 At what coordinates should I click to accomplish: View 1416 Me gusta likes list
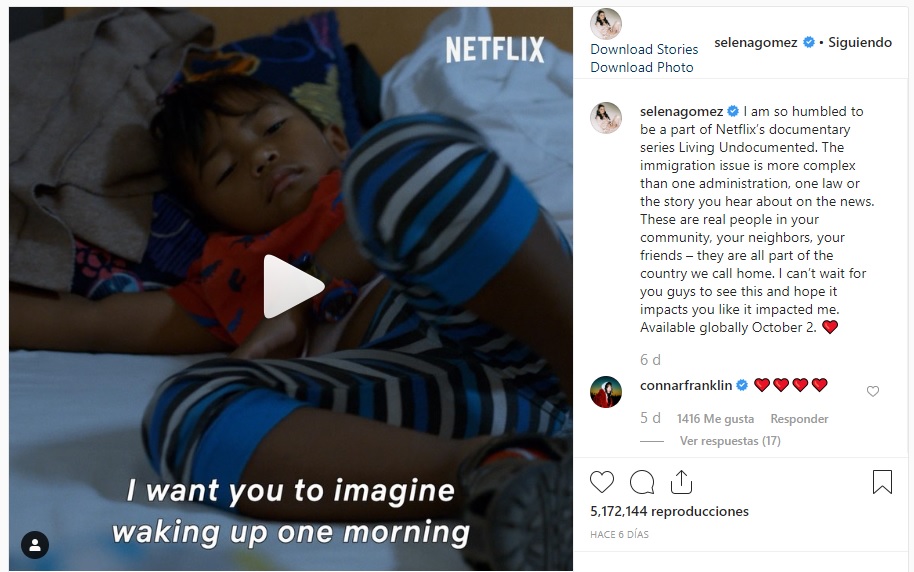pyautogui.click(x=715, y=419)
